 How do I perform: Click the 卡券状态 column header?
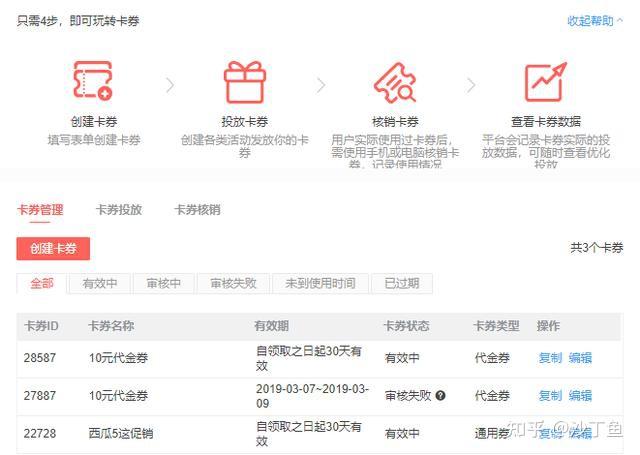tap(407, 326)
